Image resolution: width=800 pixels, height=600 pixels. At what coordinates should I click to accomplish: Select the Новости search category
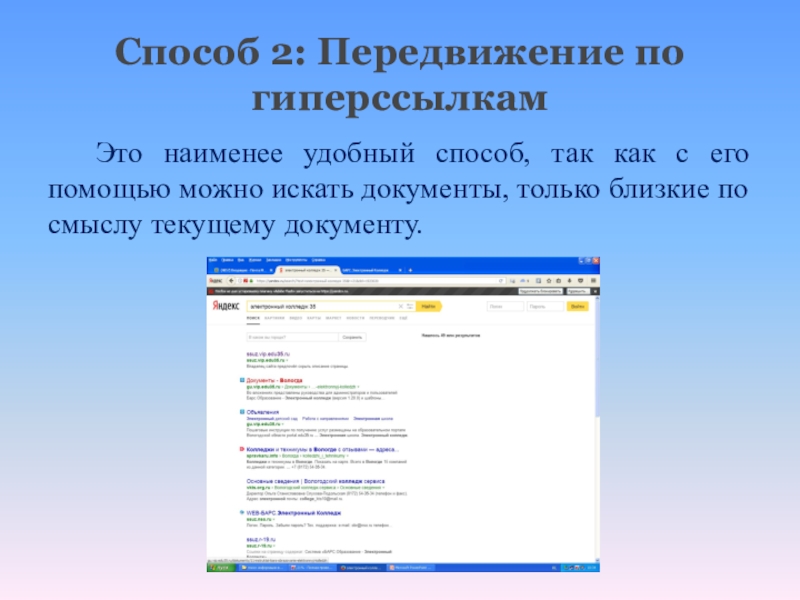point(357,318)
